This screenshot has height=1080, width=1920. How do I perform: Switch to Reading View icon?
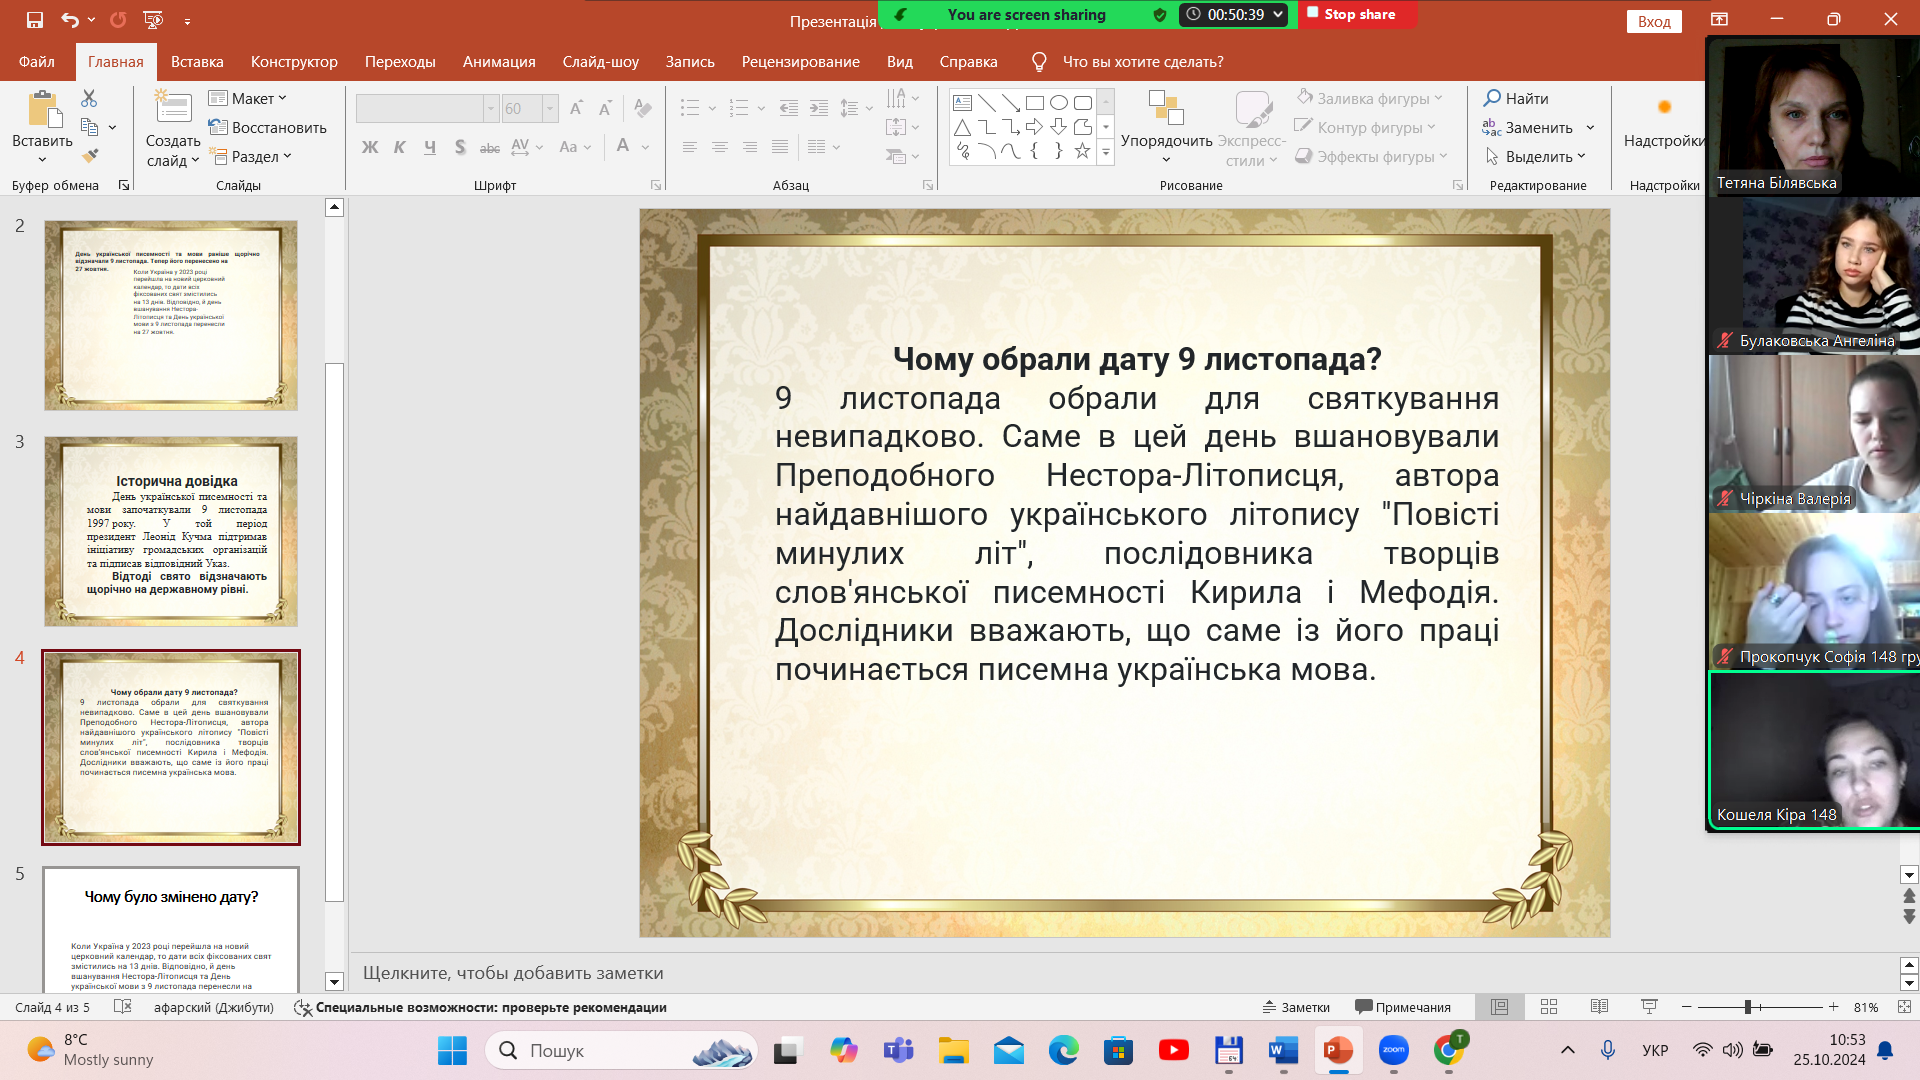1599,1007
